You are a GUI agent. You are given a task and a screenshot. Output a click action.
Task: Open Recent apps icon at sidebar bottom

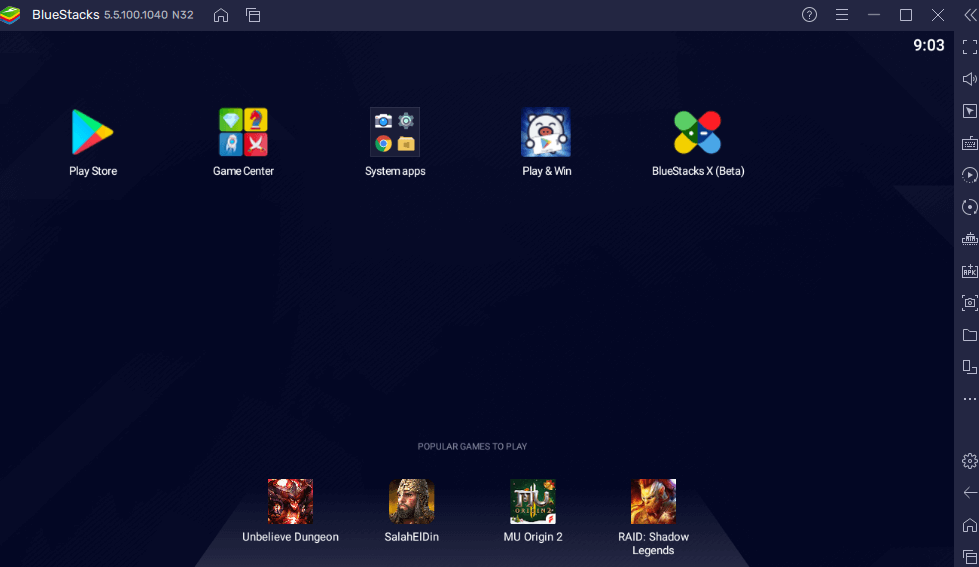coord(970,557)
